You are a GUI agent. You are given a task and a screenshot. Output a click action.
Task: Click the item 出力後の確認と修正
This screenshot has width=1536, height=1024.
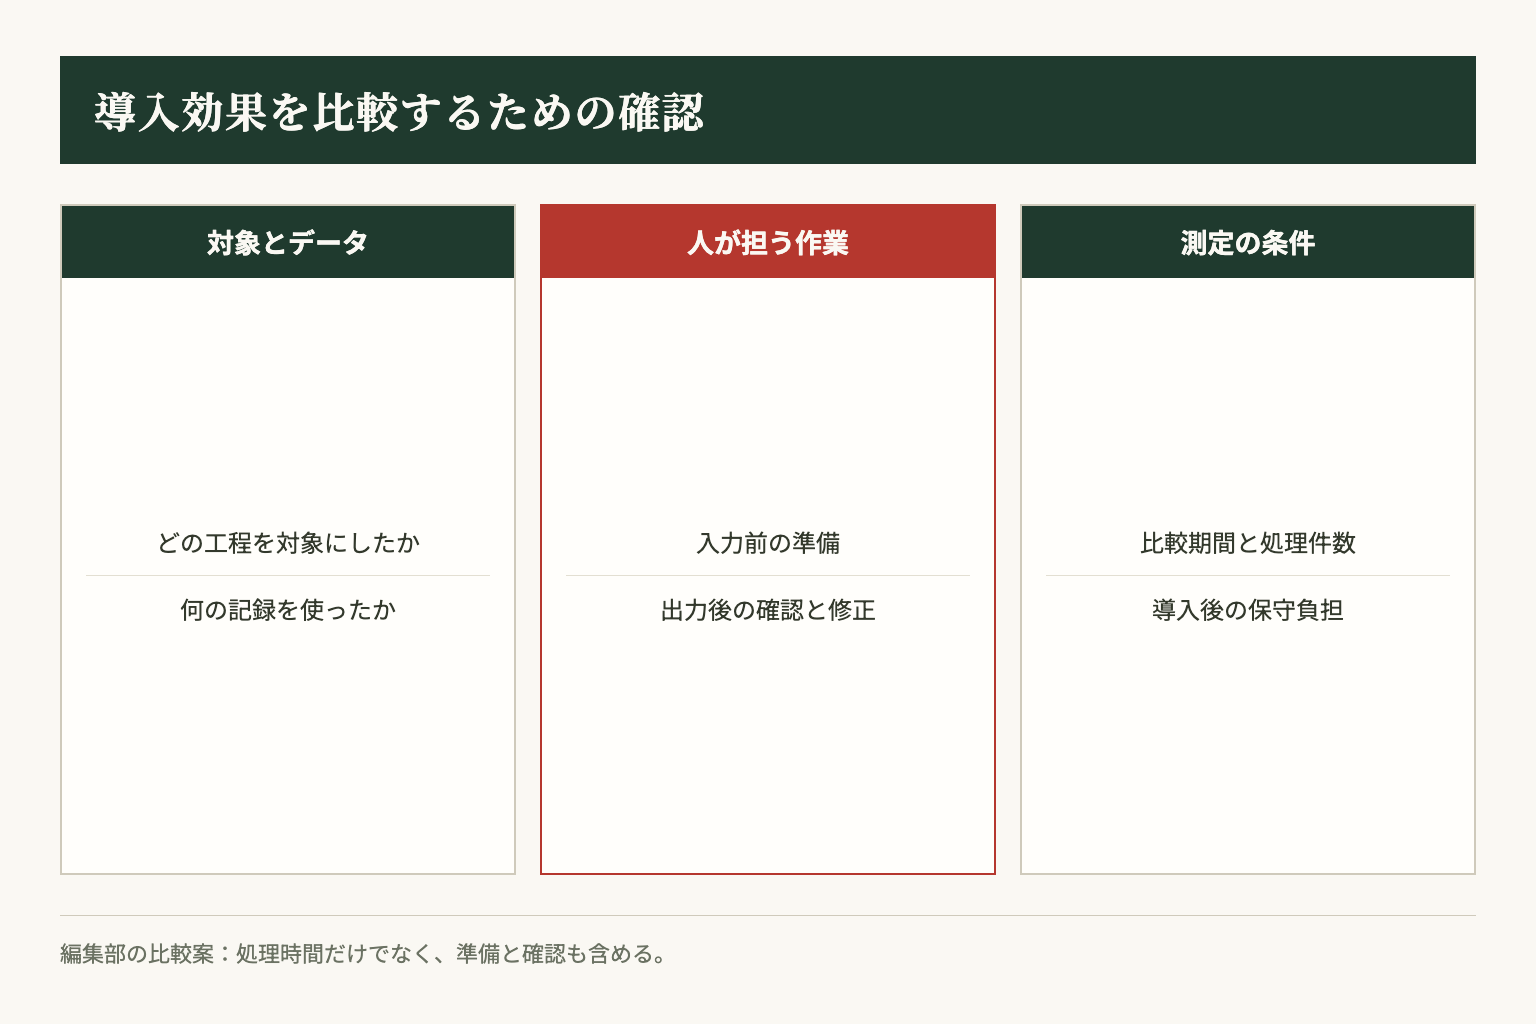[x=768, y=610]
